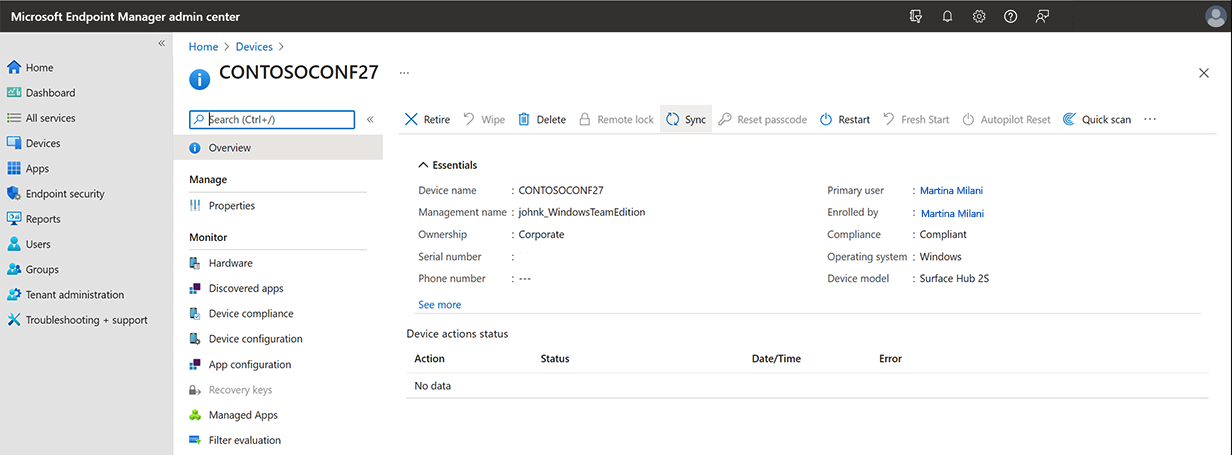Open the account profile avatar

pyautogui.click(x=1215, y=16)
